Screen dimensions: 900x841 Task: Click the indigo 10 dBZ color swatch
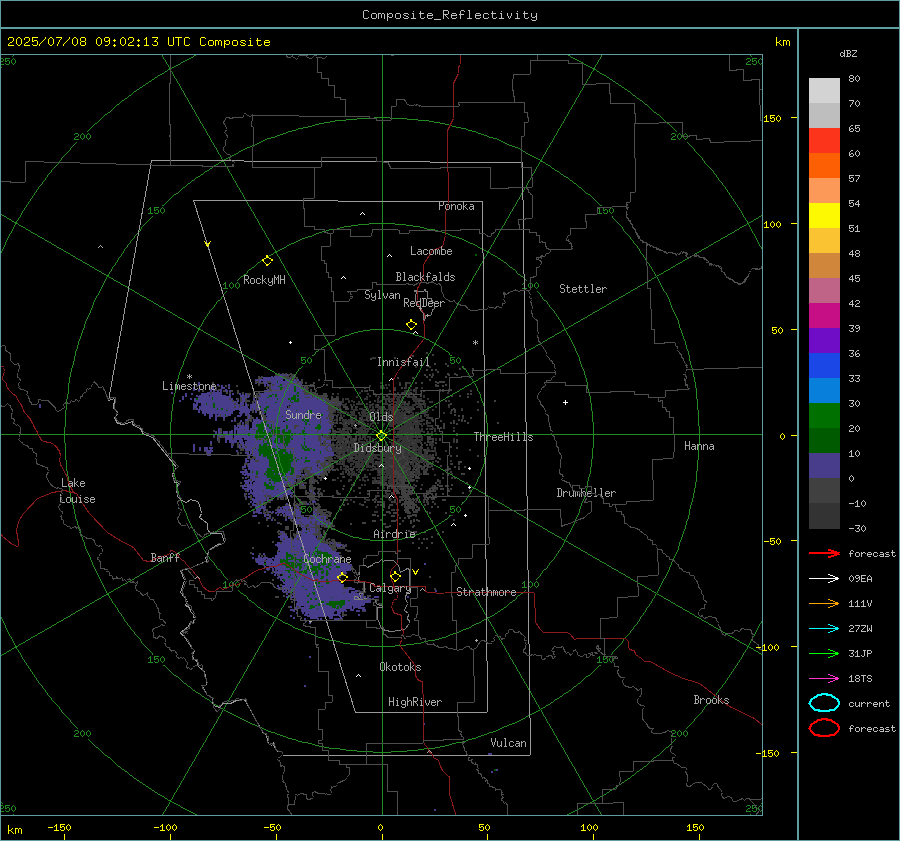pyautogui.click(x=824, y=465)
